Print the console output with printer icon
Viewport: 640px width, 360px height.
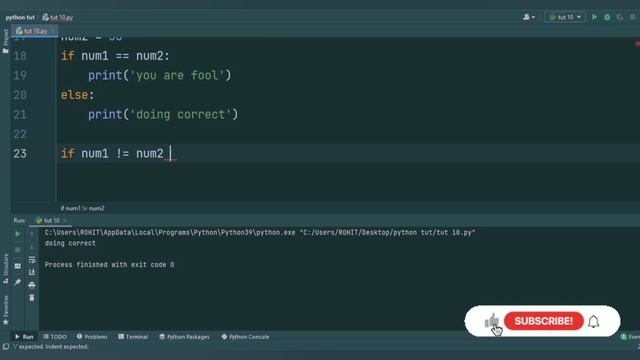click(x=32, y=285)
